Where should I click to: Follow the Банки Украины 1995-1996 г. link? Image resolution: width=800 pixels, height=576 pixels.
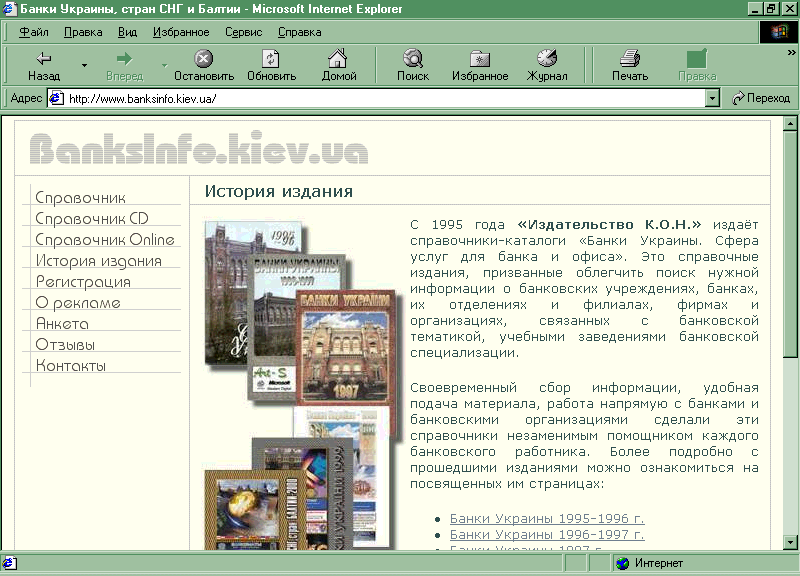[x=547, y=519]
